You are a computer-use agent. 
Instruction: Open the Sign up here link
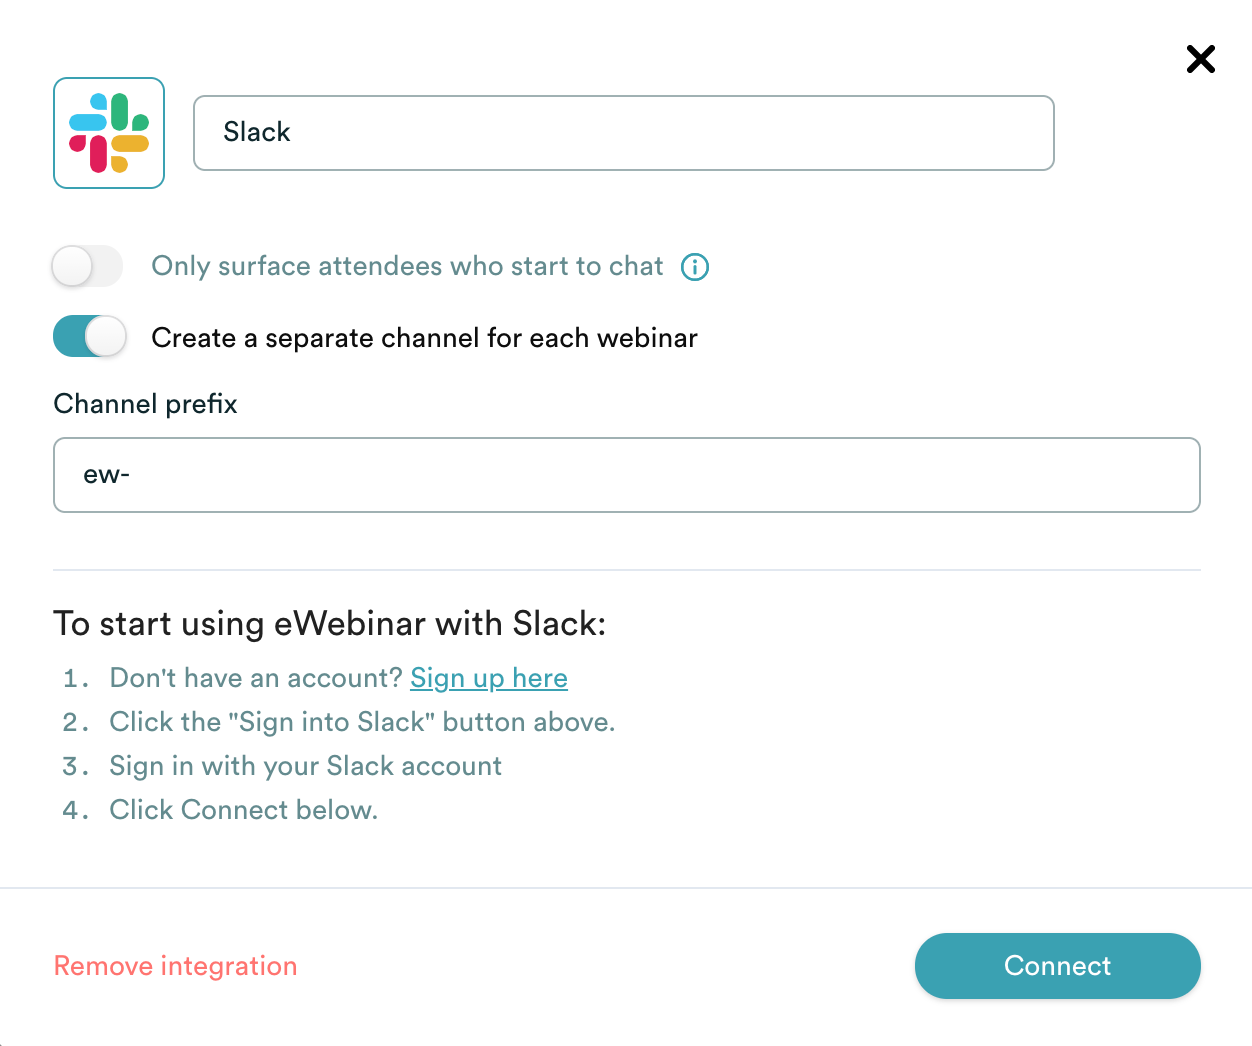pyautogui.click(x=488, y=678)
